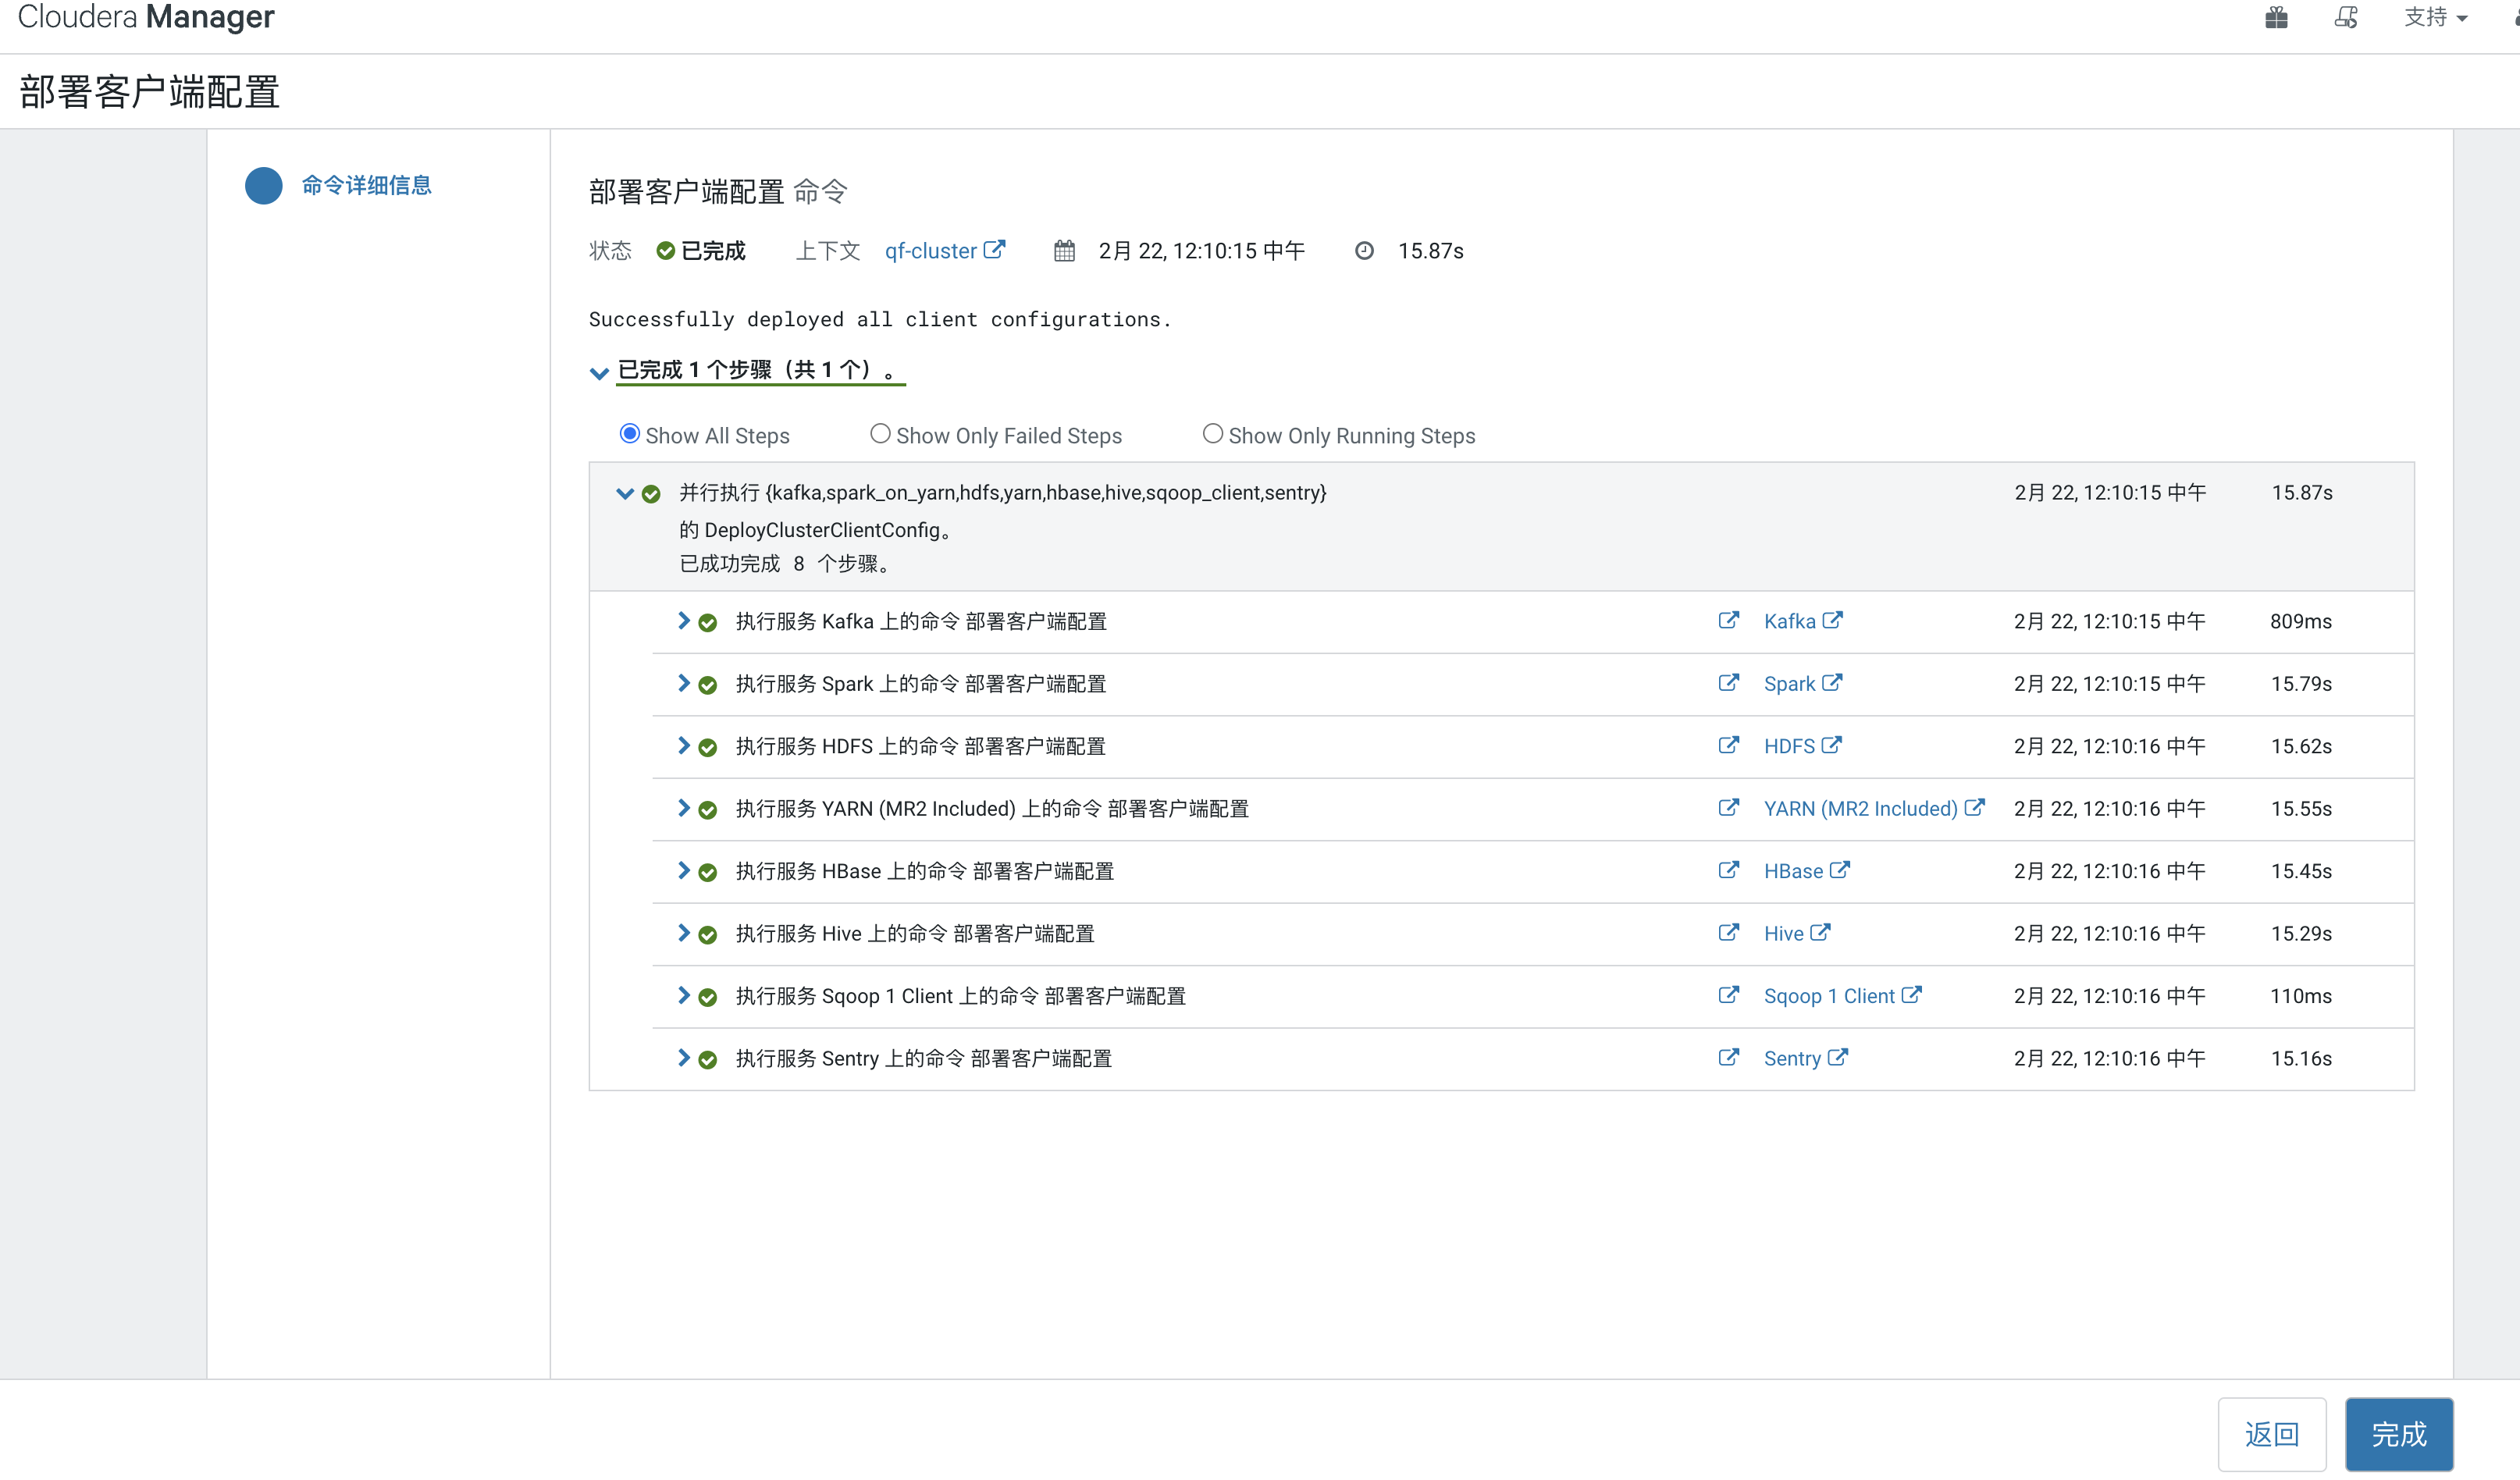Expand the HBase 部署客户端配置 step
The height and width of the screenshot is (1480, 2520).
pyautogui.click(x=683, y=870)
